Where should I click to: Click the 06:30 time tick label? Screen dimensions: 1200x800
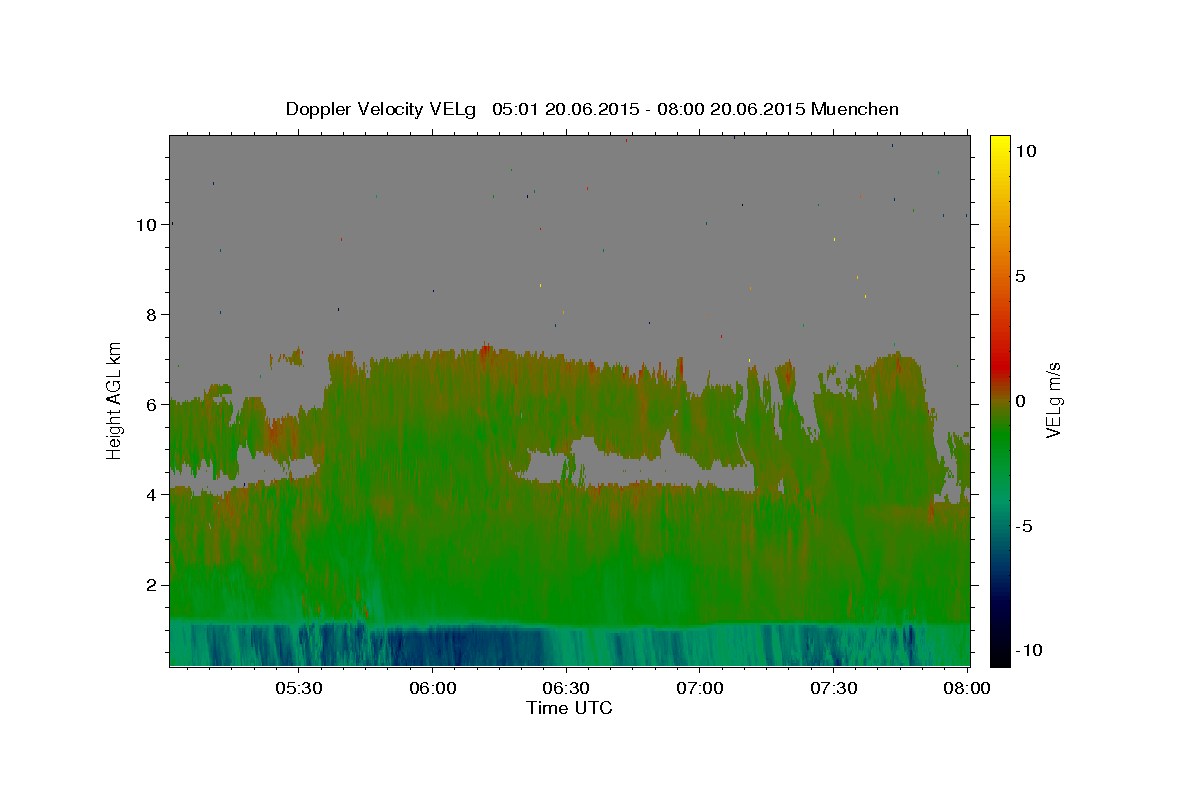566,689
